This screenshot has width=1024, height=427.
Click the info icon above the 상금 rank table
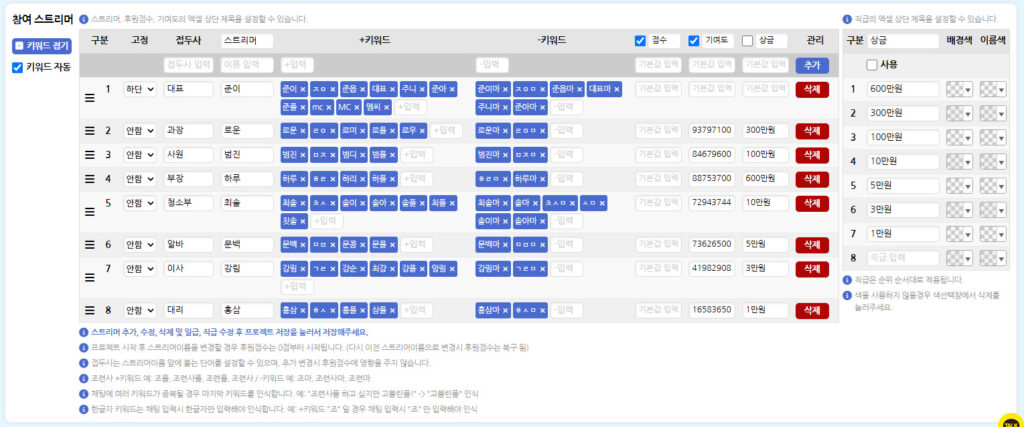coord(847,20)
